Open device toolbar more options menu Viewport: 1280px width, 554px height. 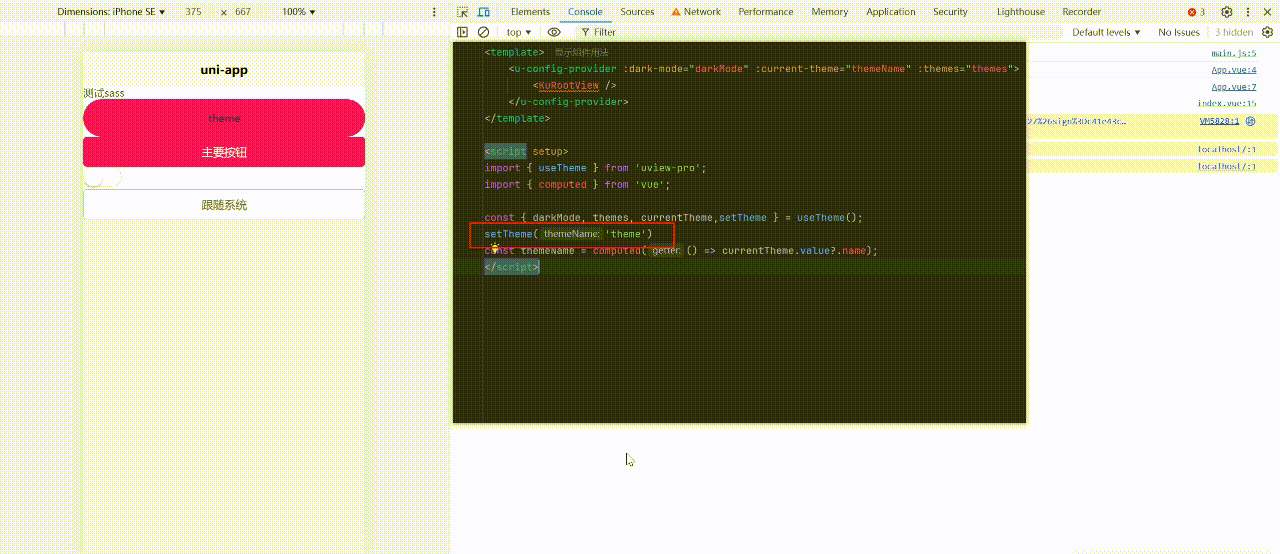coord(434,12)
